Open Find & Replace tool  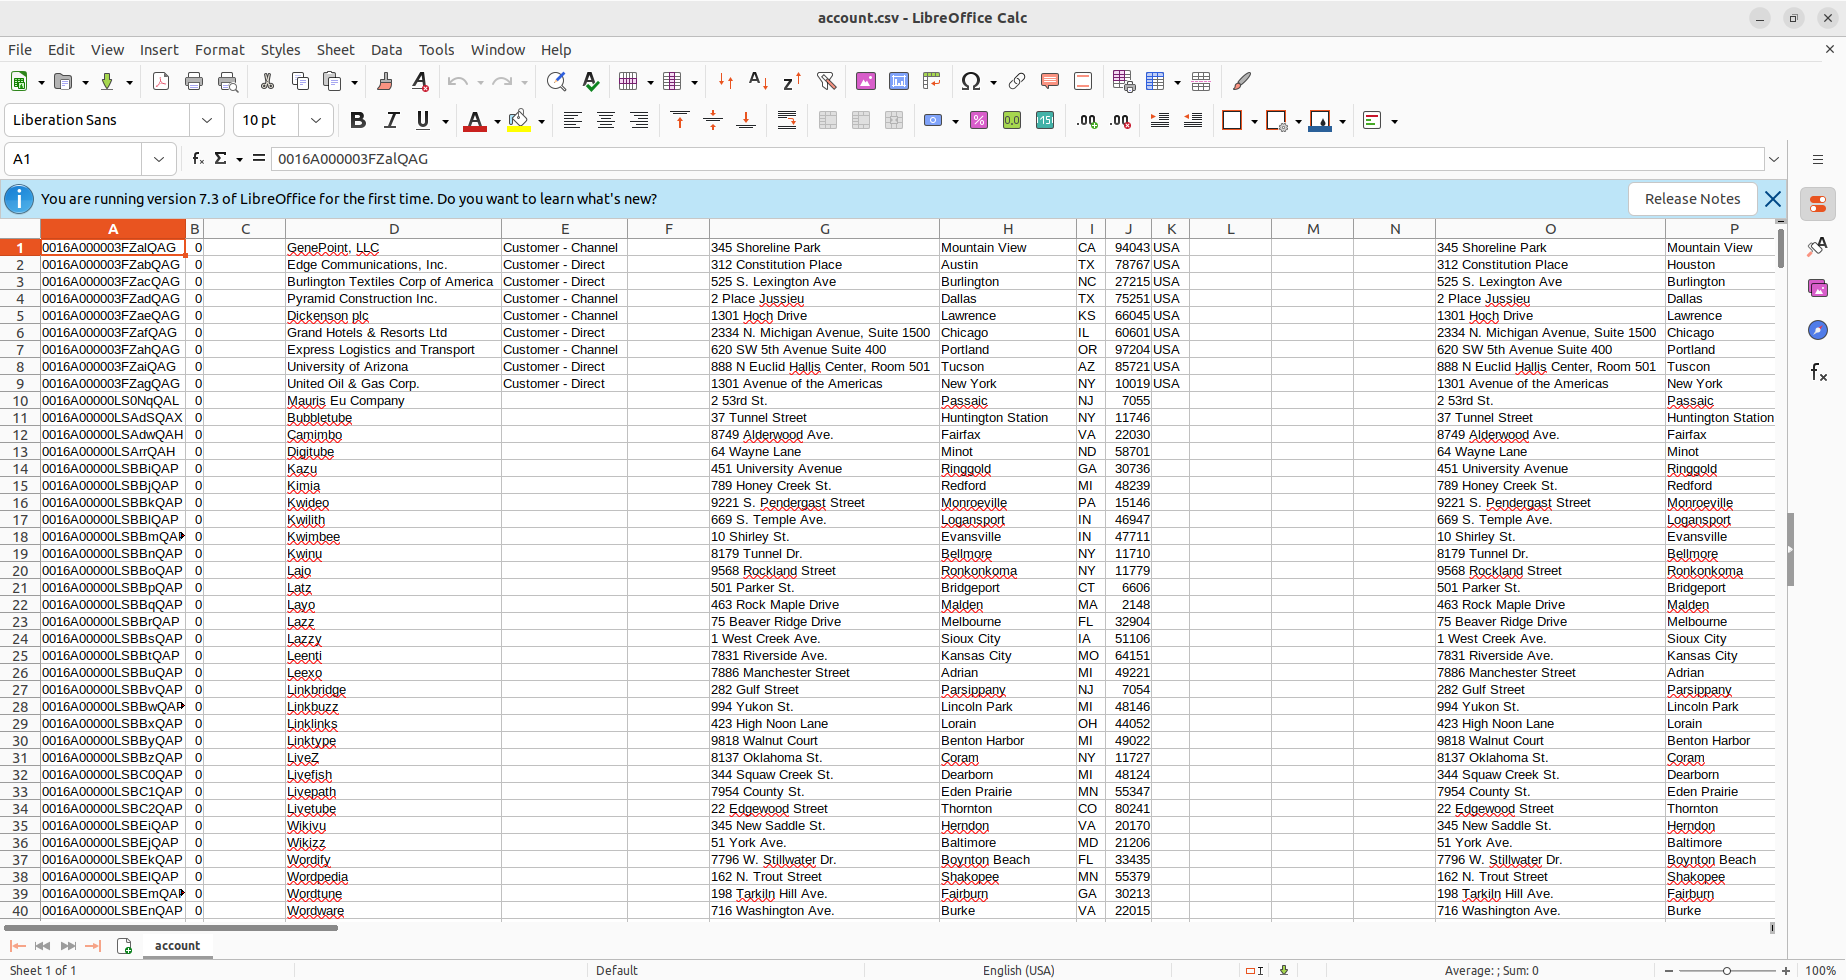[x=557, y=82]
